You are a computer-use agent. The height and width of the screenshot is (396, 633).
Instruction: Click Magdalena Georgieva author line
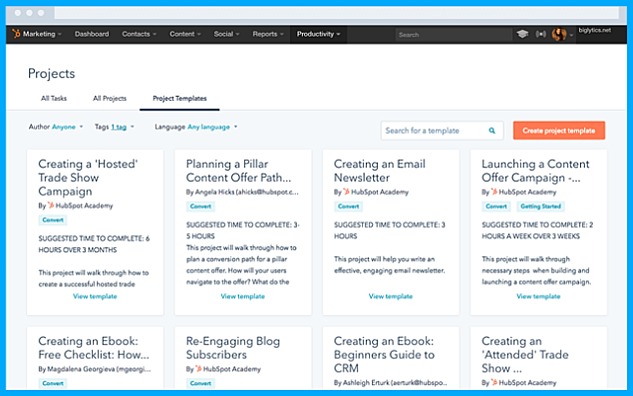click(x=94, y=369)
